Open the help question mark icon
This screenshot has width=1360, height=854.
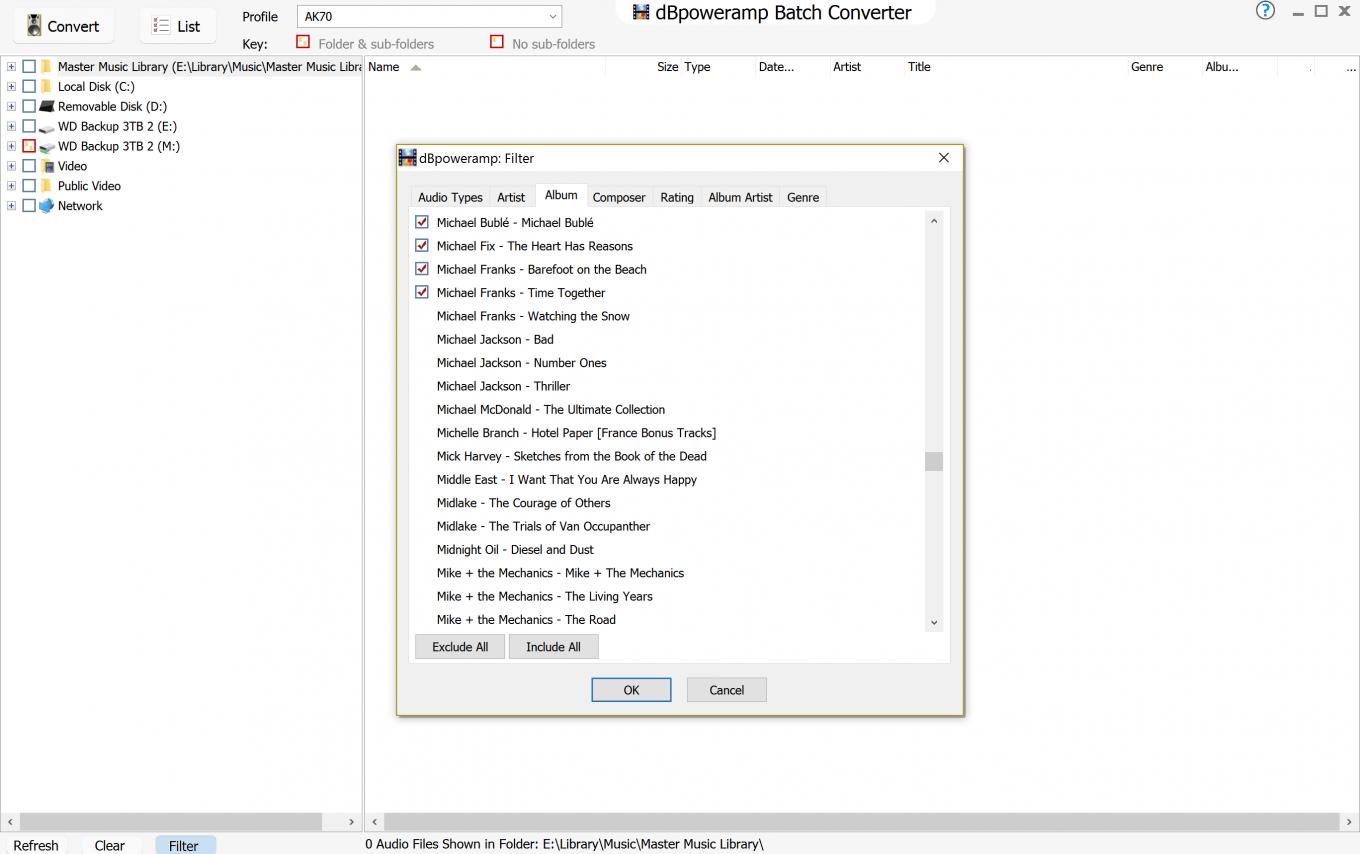[x=1265, y=11]
